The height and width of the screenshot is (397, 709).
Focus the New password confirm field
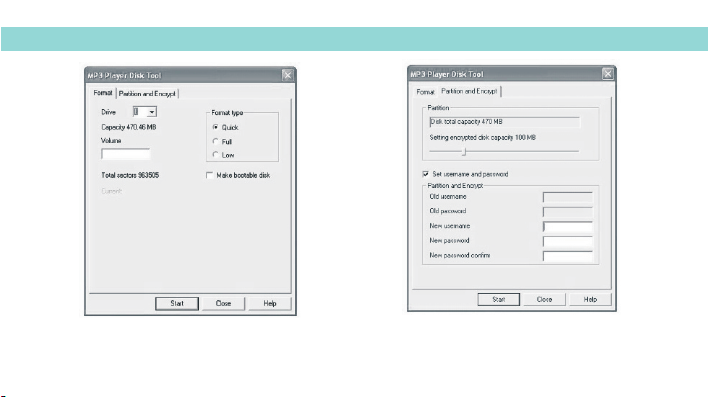(x=568, y=256)
